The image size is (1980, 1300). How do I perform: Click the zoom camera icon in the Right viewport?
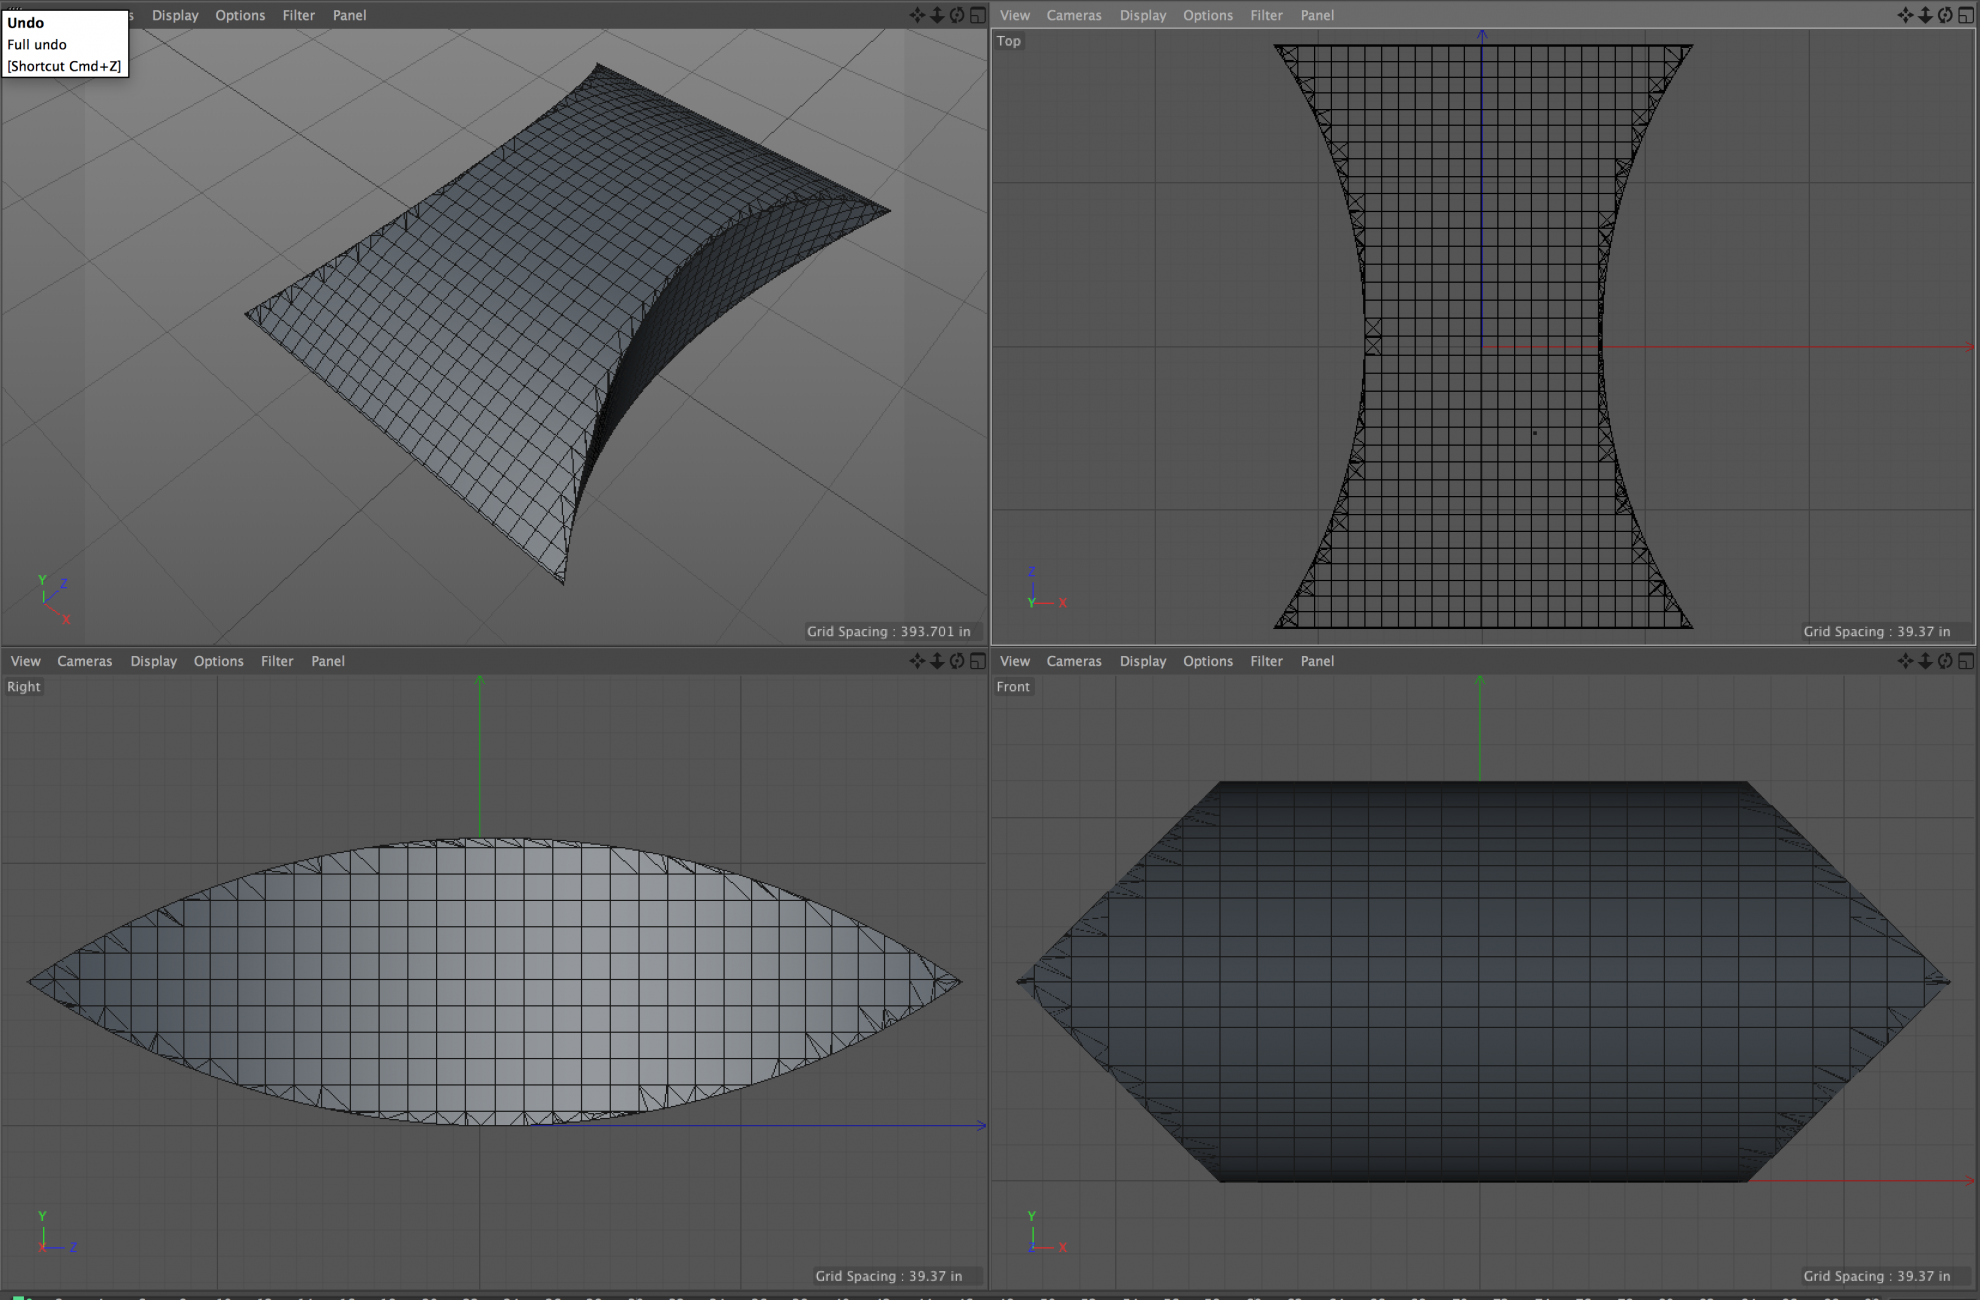(937, 661)
